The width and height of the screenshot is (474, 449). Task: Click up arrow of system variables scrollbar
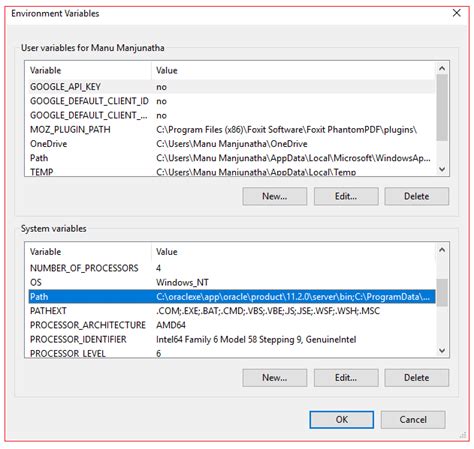pos(442,250)
